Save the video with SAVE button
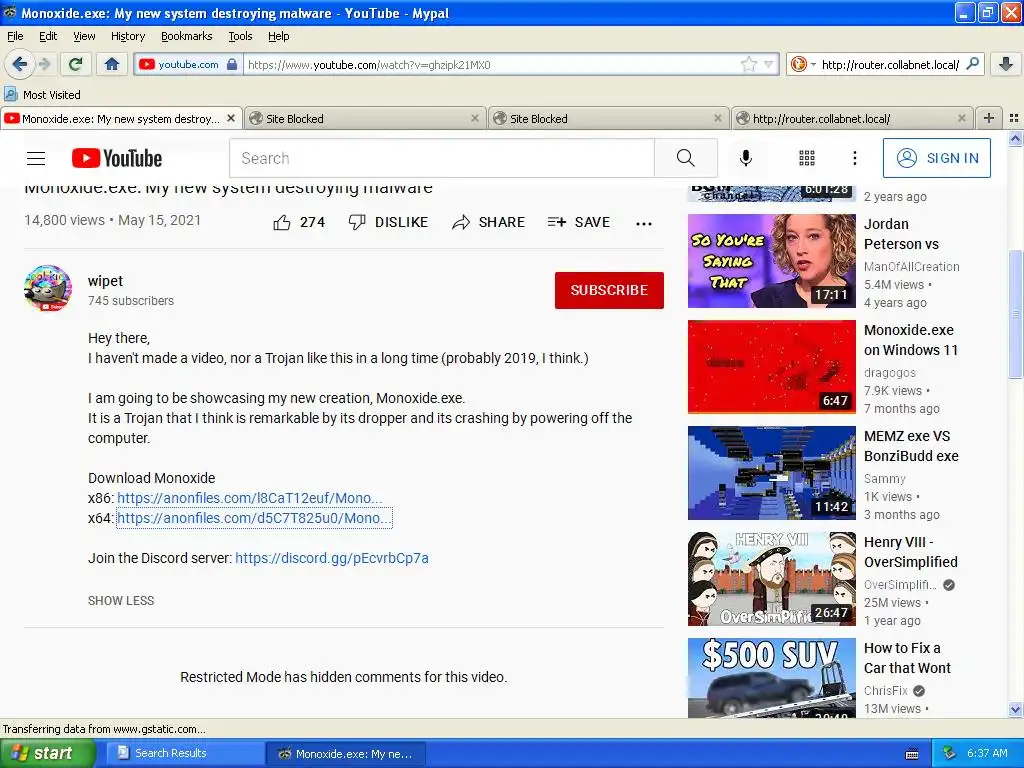The width and height of the screenshot is (1024, 768). tap(579, 222)
